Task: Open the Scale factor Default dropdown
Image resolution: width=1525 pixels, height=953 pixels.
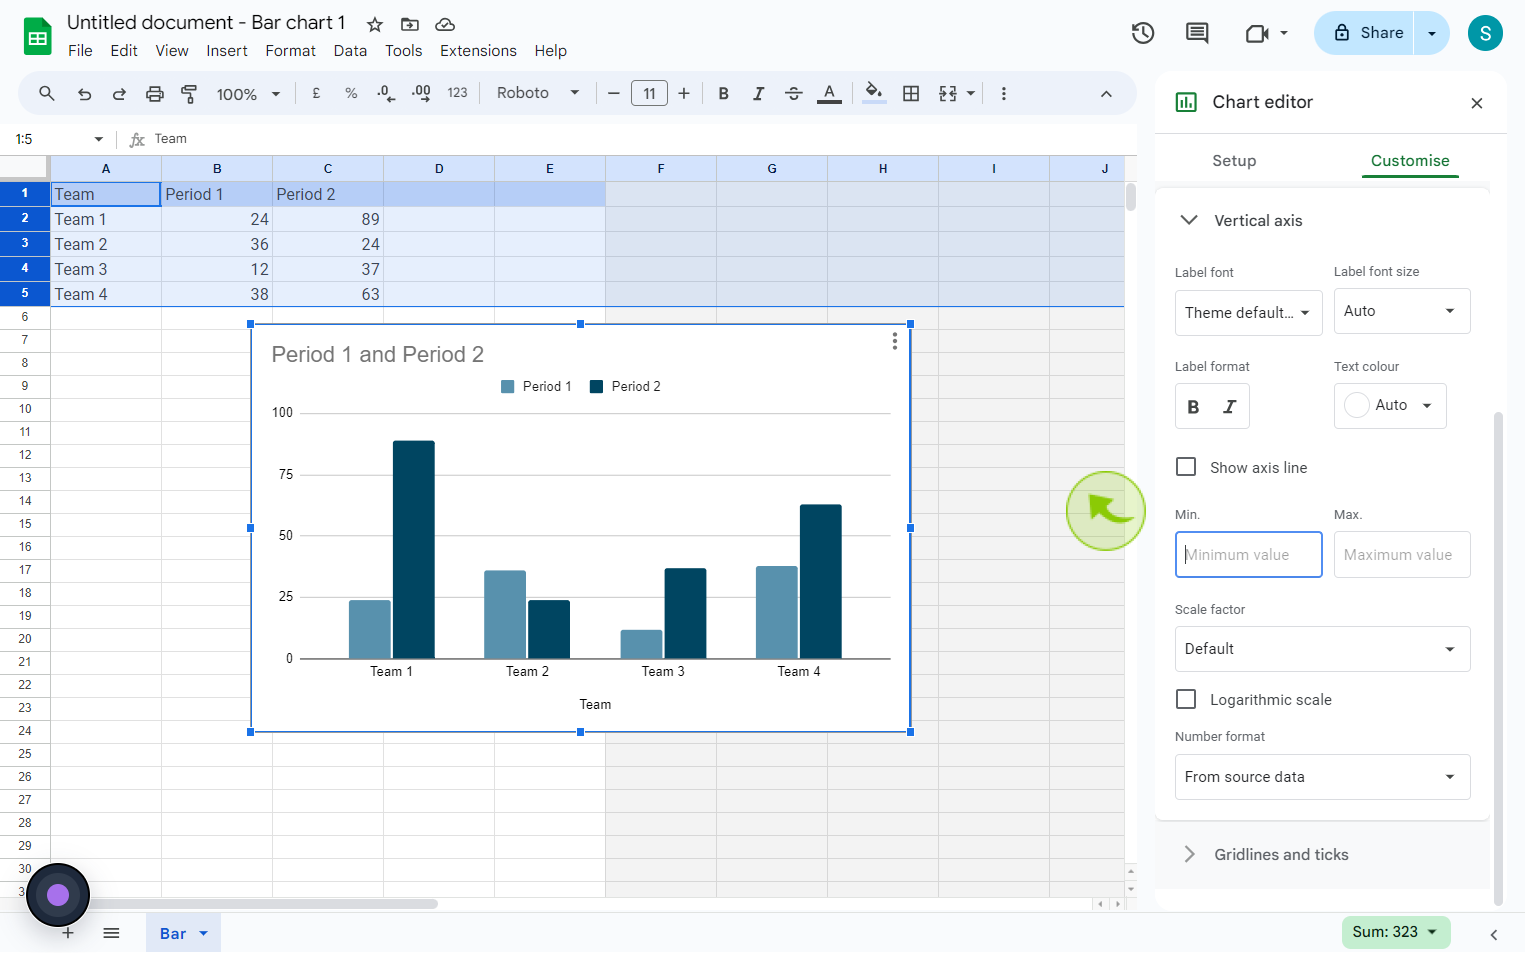Action: 1322,649
